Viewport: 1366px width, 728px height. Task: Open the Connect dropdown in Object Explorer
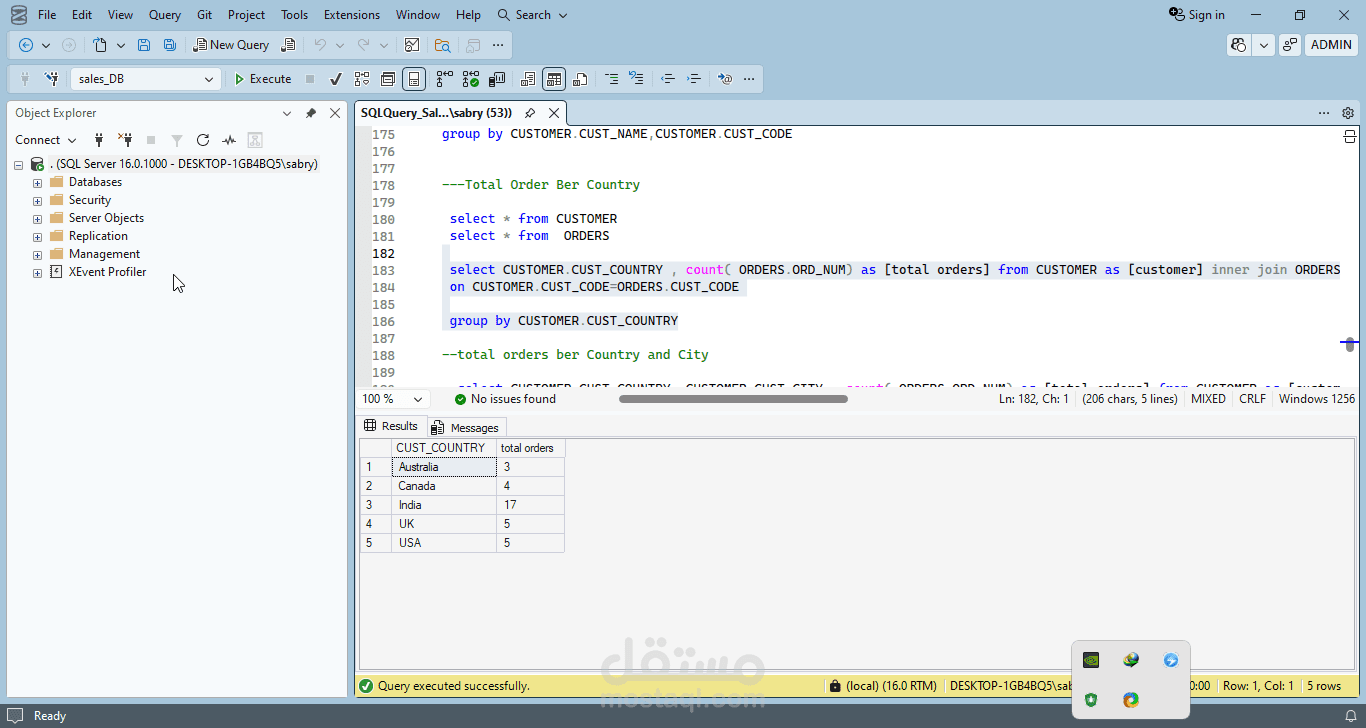pyautogui.click(x=45, y=140)
